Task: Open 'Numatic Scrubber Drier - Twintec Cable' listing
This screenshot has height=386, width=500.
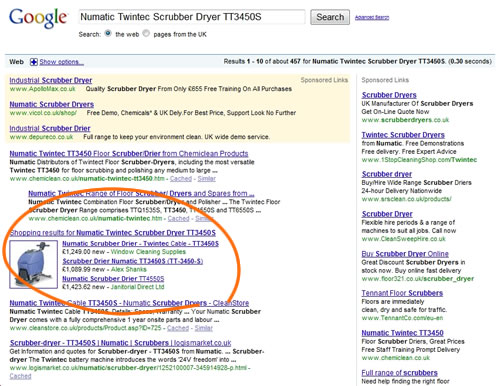Action: point(140,244)
